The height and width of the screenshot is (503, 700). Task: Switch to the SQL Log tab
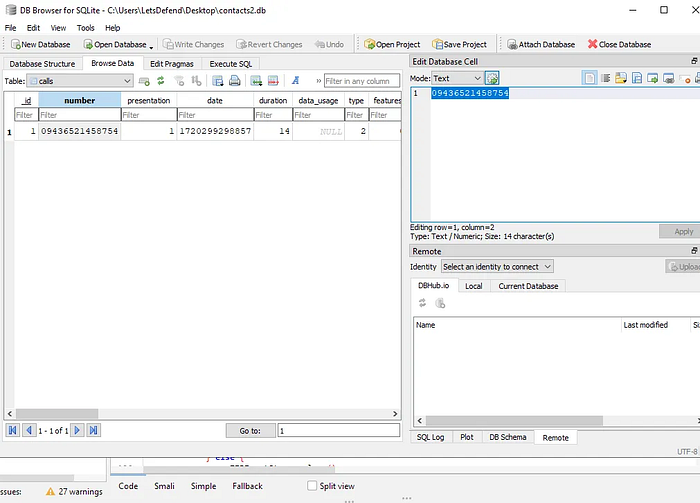[x=430, y=437]
